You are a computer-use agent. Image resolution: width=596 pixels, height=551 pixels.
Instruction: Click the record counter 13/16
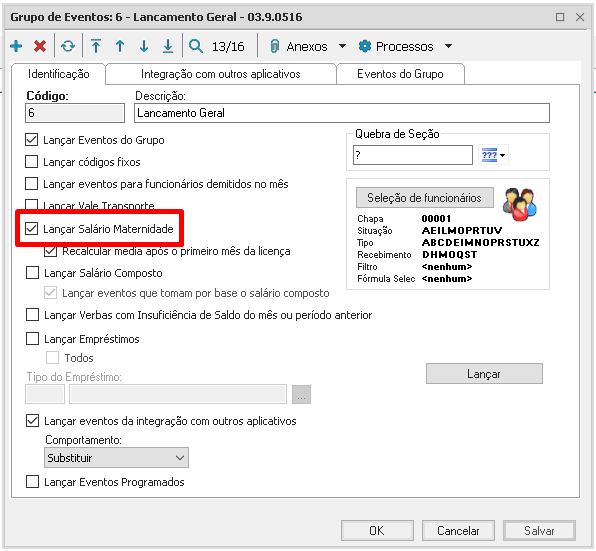228,46
